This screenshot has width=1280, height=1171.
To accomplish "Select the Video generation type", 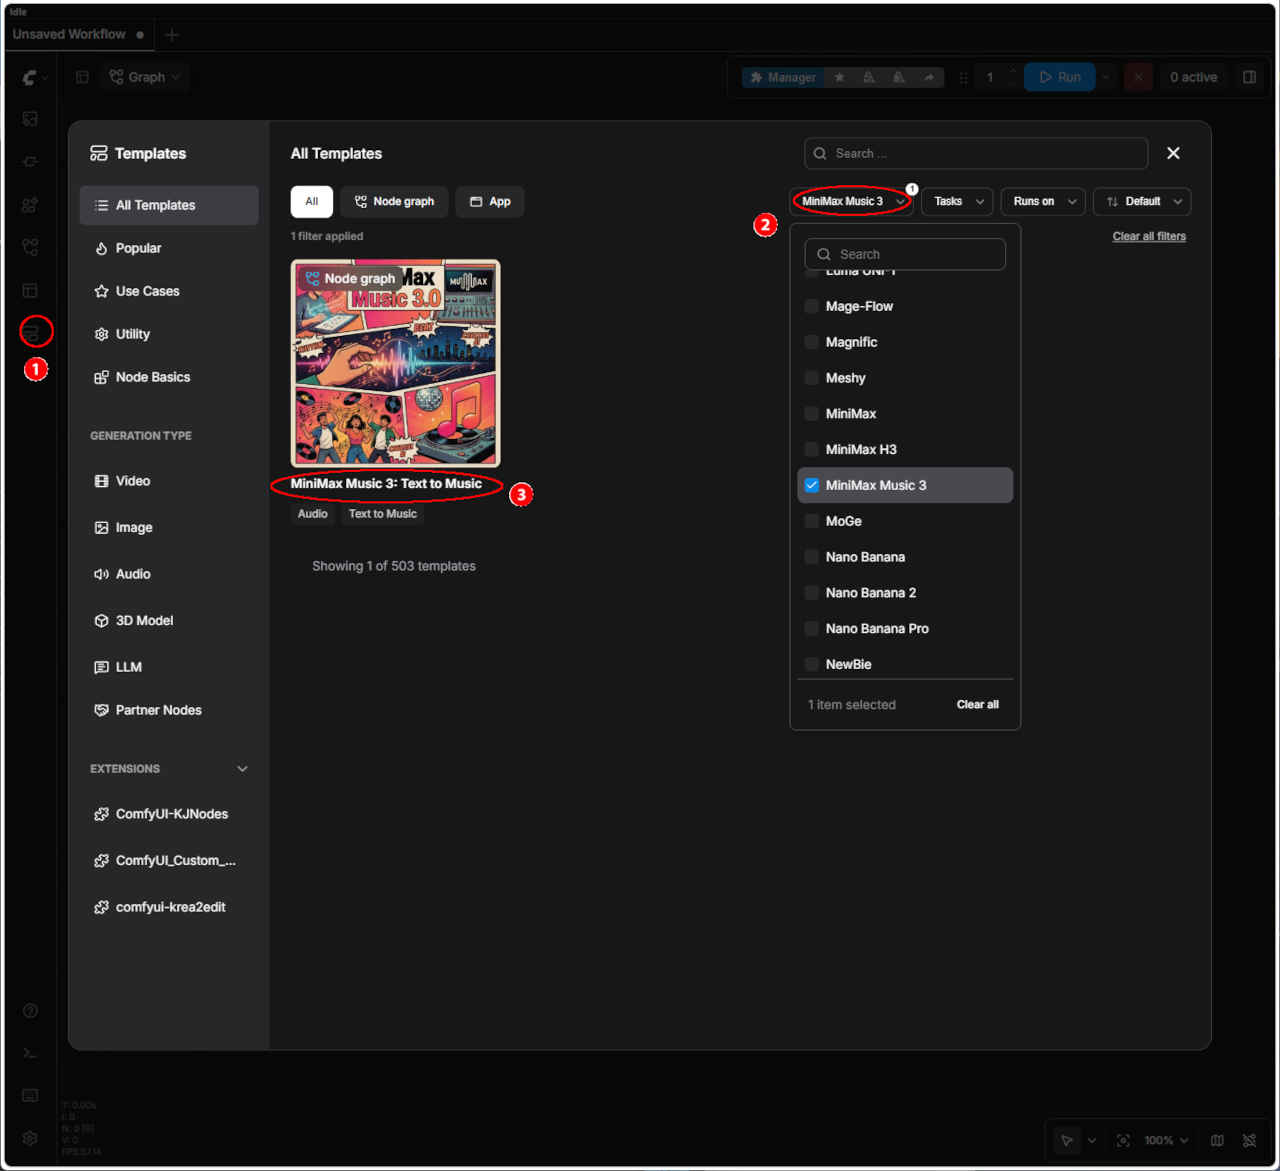I will point(169,481).
